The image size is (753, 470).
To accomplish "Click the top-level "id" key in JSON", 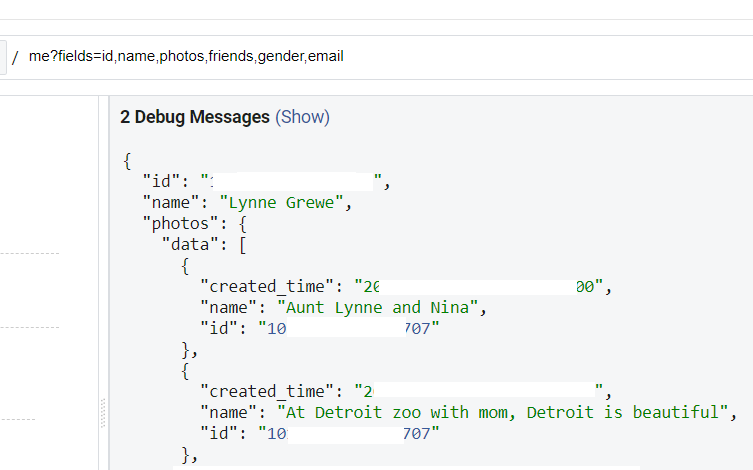I will pos(161,182).
